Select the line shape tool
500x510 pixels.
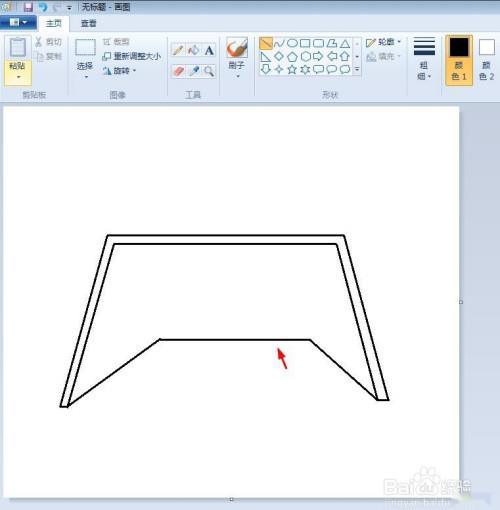266,43
